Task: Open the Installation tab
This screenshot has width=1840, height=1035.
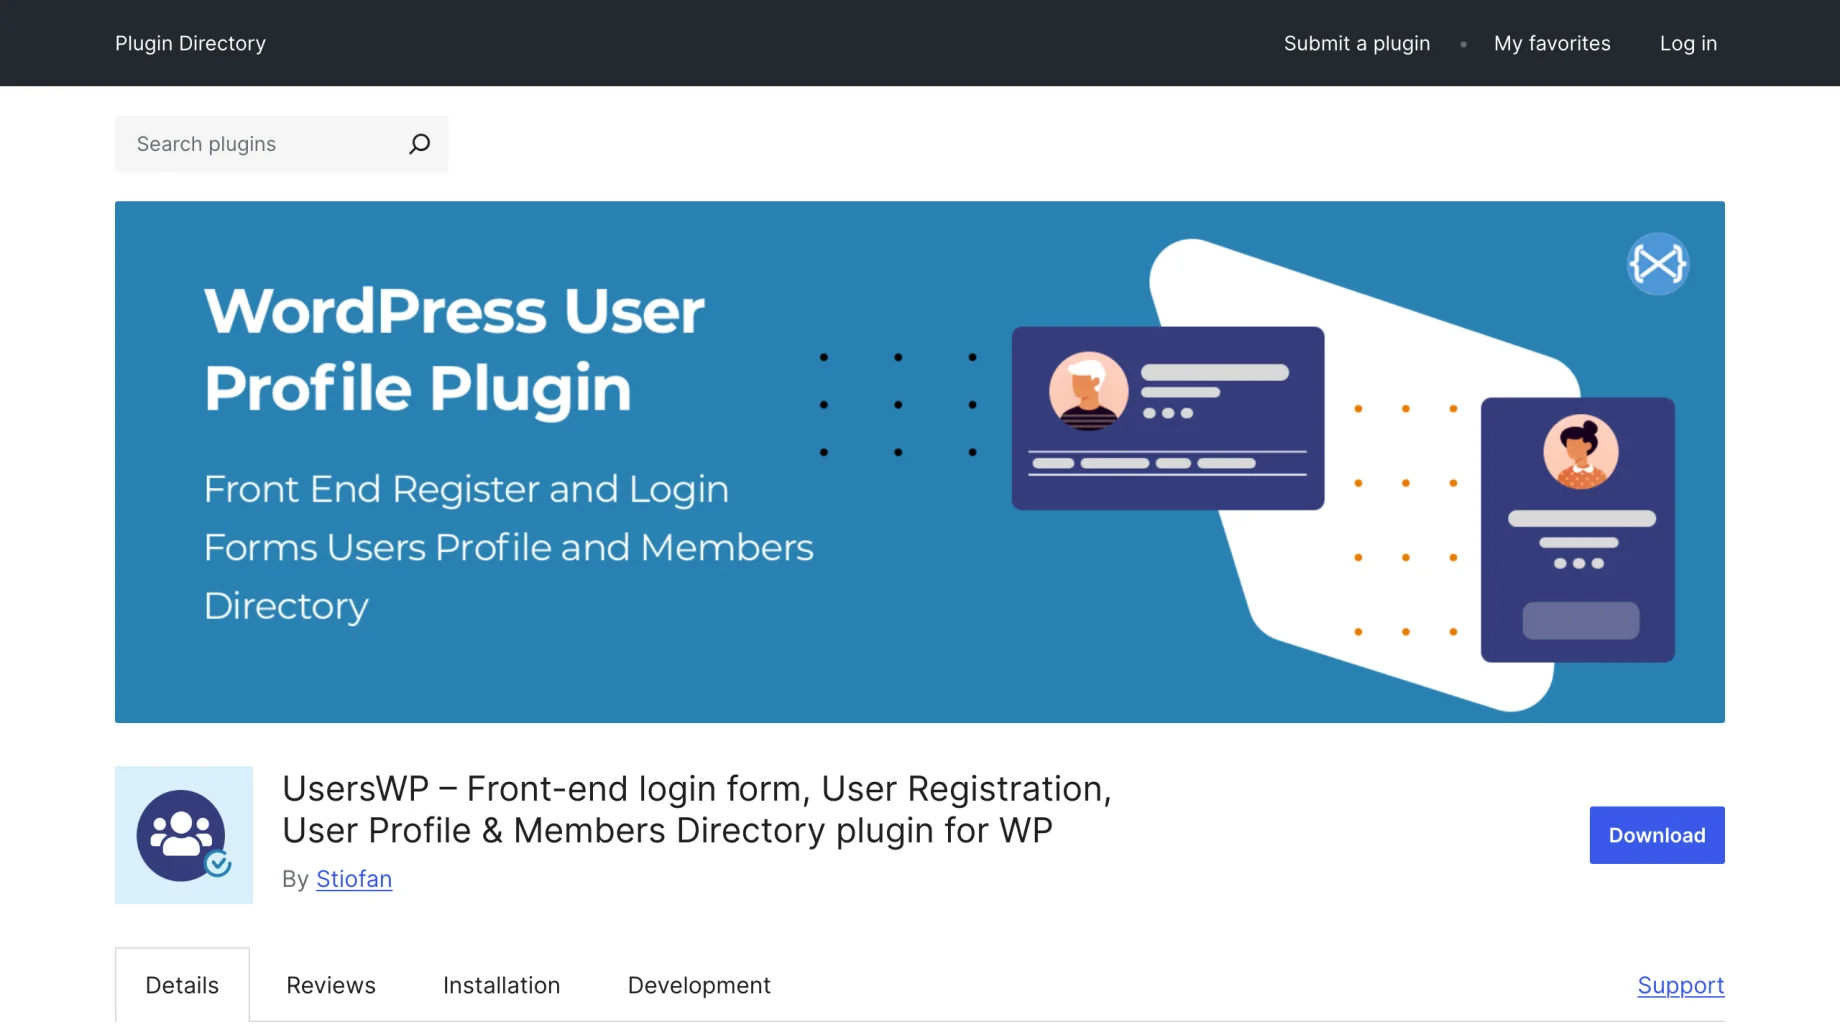Action: (x=501, y=985)
